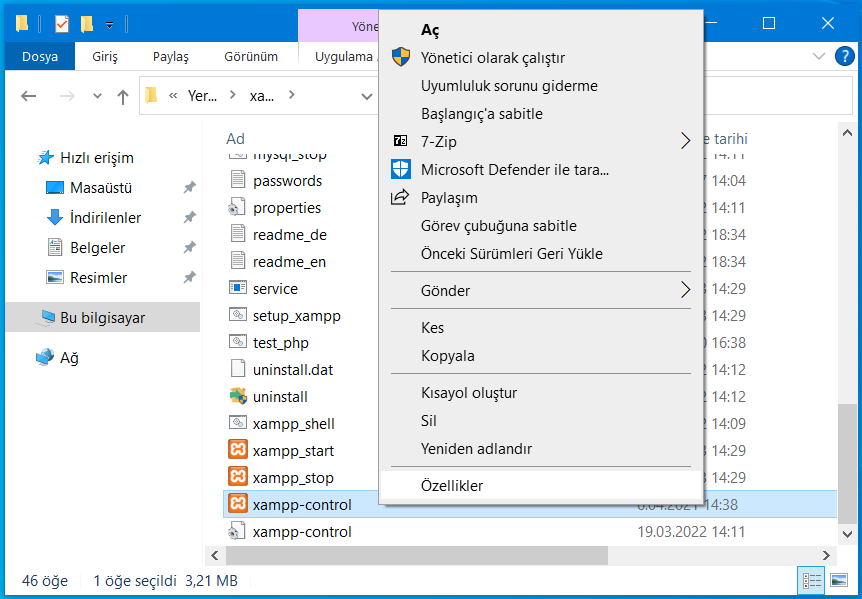Viewport: 862px width, 599px height.
Task: Click the orange xampp_stop icon
Action: [x=237, y=476]
